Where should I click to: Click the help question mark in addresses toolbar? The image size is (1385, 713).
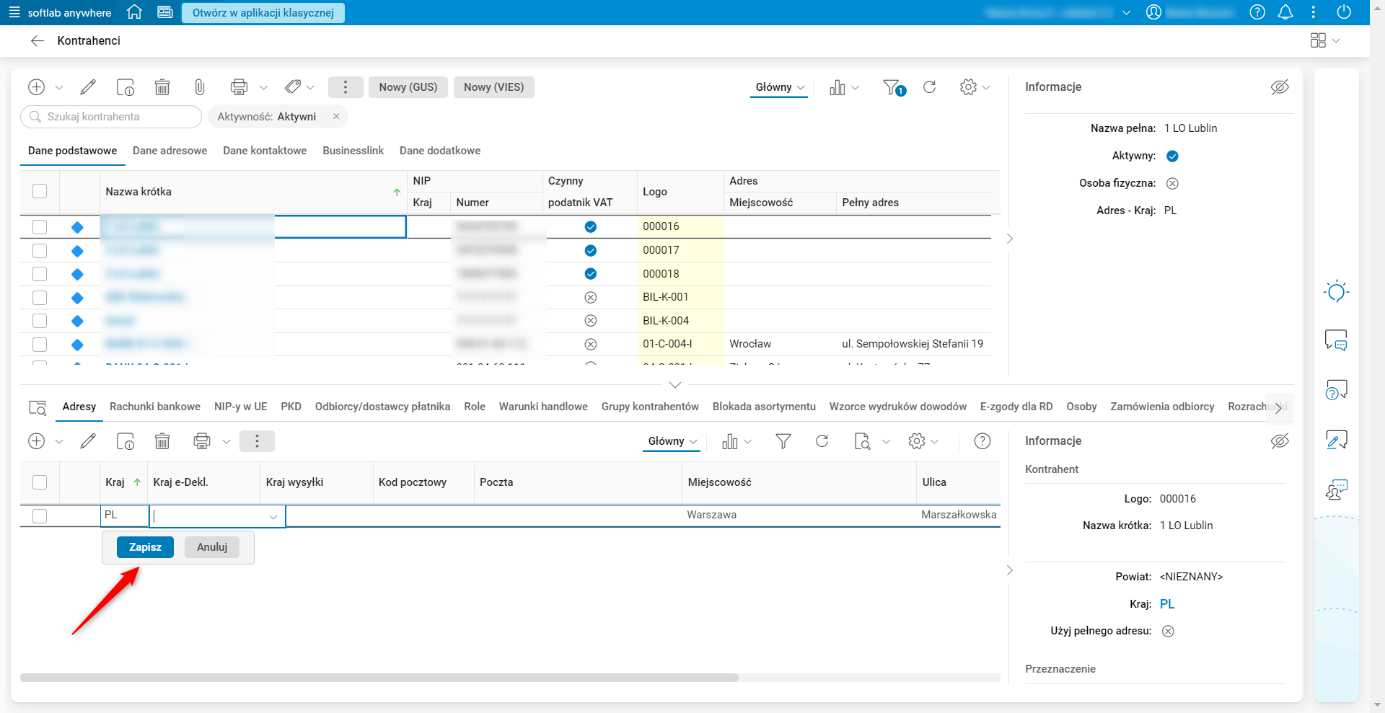982,441
